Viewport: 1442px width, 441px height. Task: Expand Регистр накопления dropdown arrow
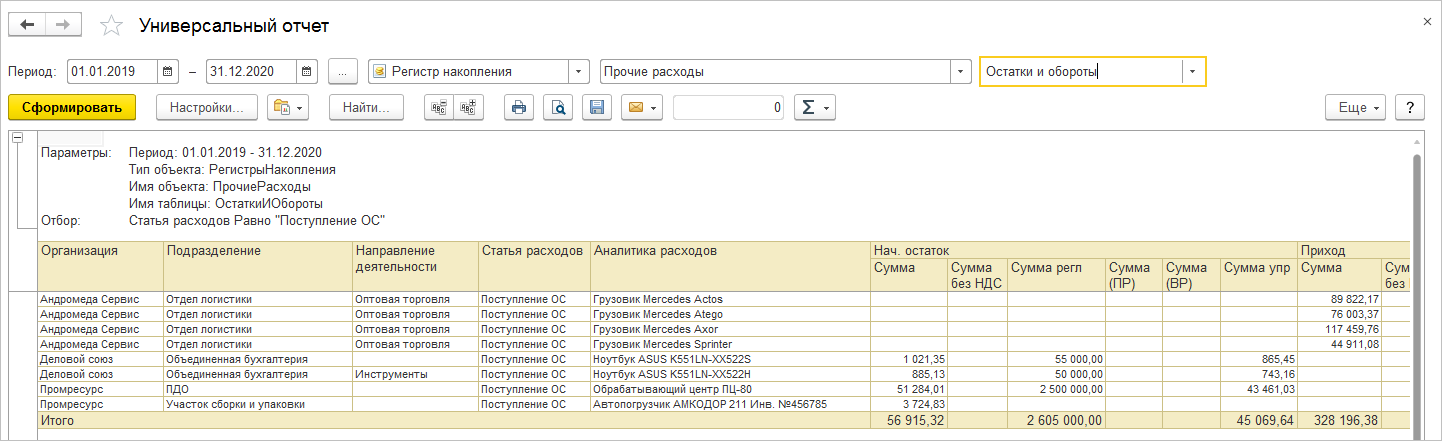[579, 72]
